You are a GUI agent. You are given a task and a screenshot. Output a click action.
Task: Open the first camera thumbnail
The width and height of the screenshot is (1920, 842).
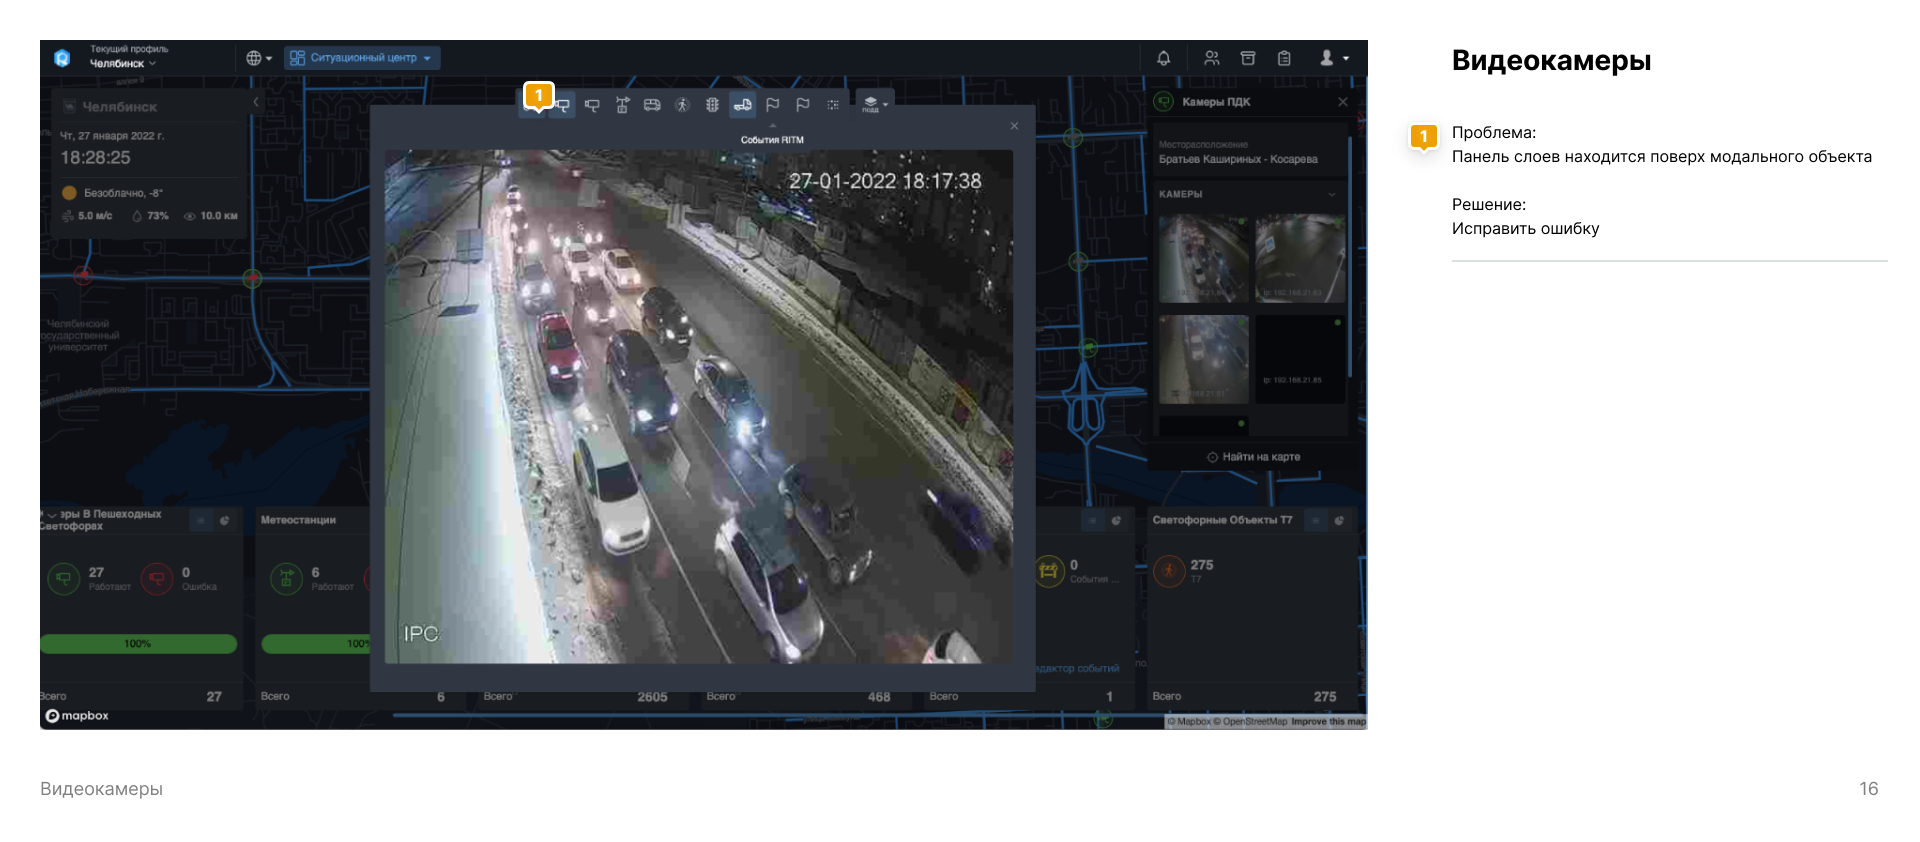pos(1204,258)
